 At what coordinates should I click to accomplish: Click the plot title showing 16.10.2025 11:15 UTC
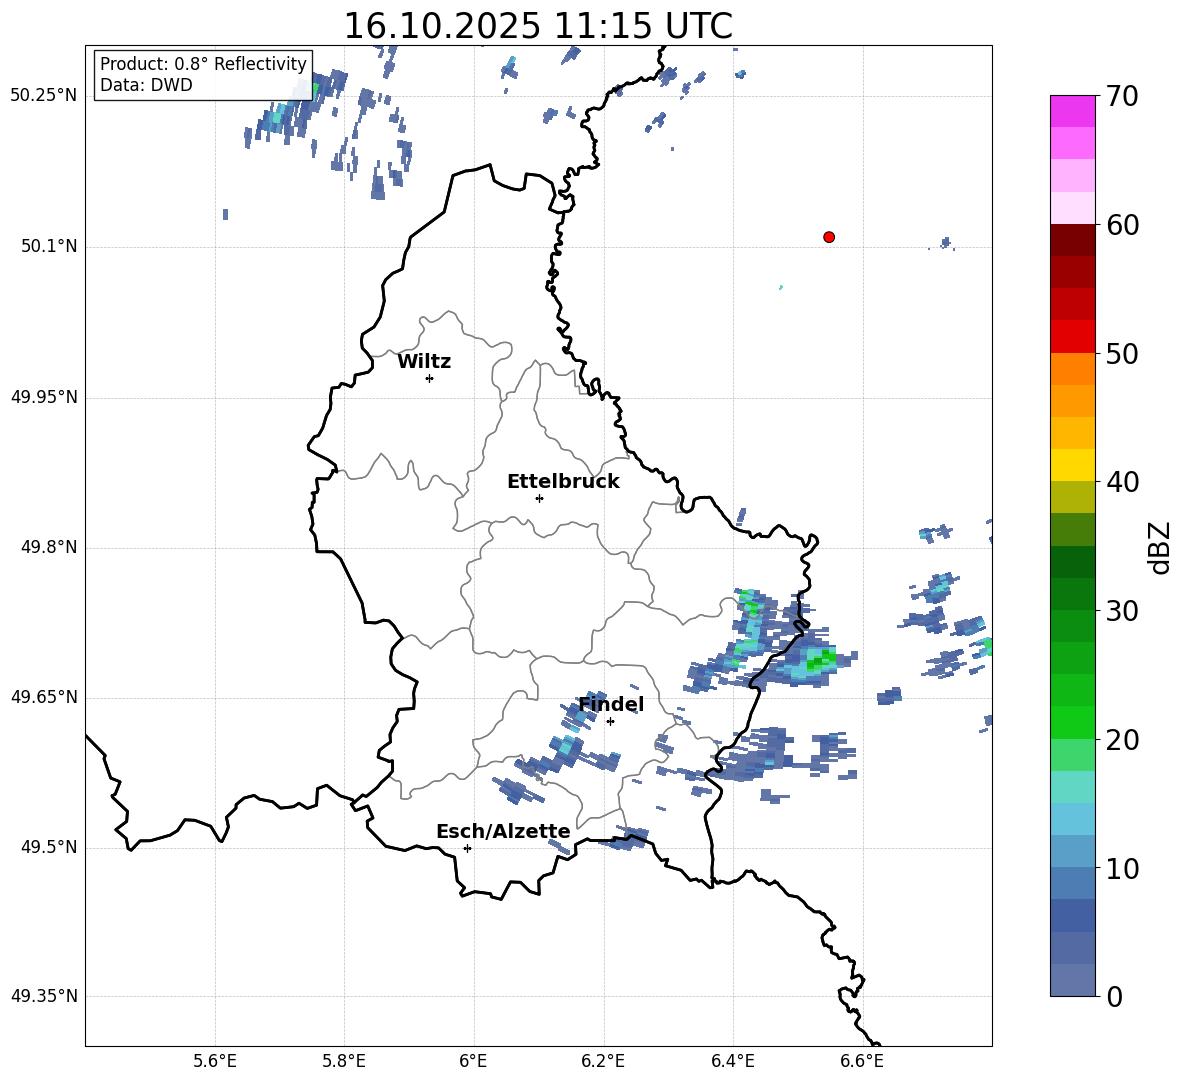538,26
